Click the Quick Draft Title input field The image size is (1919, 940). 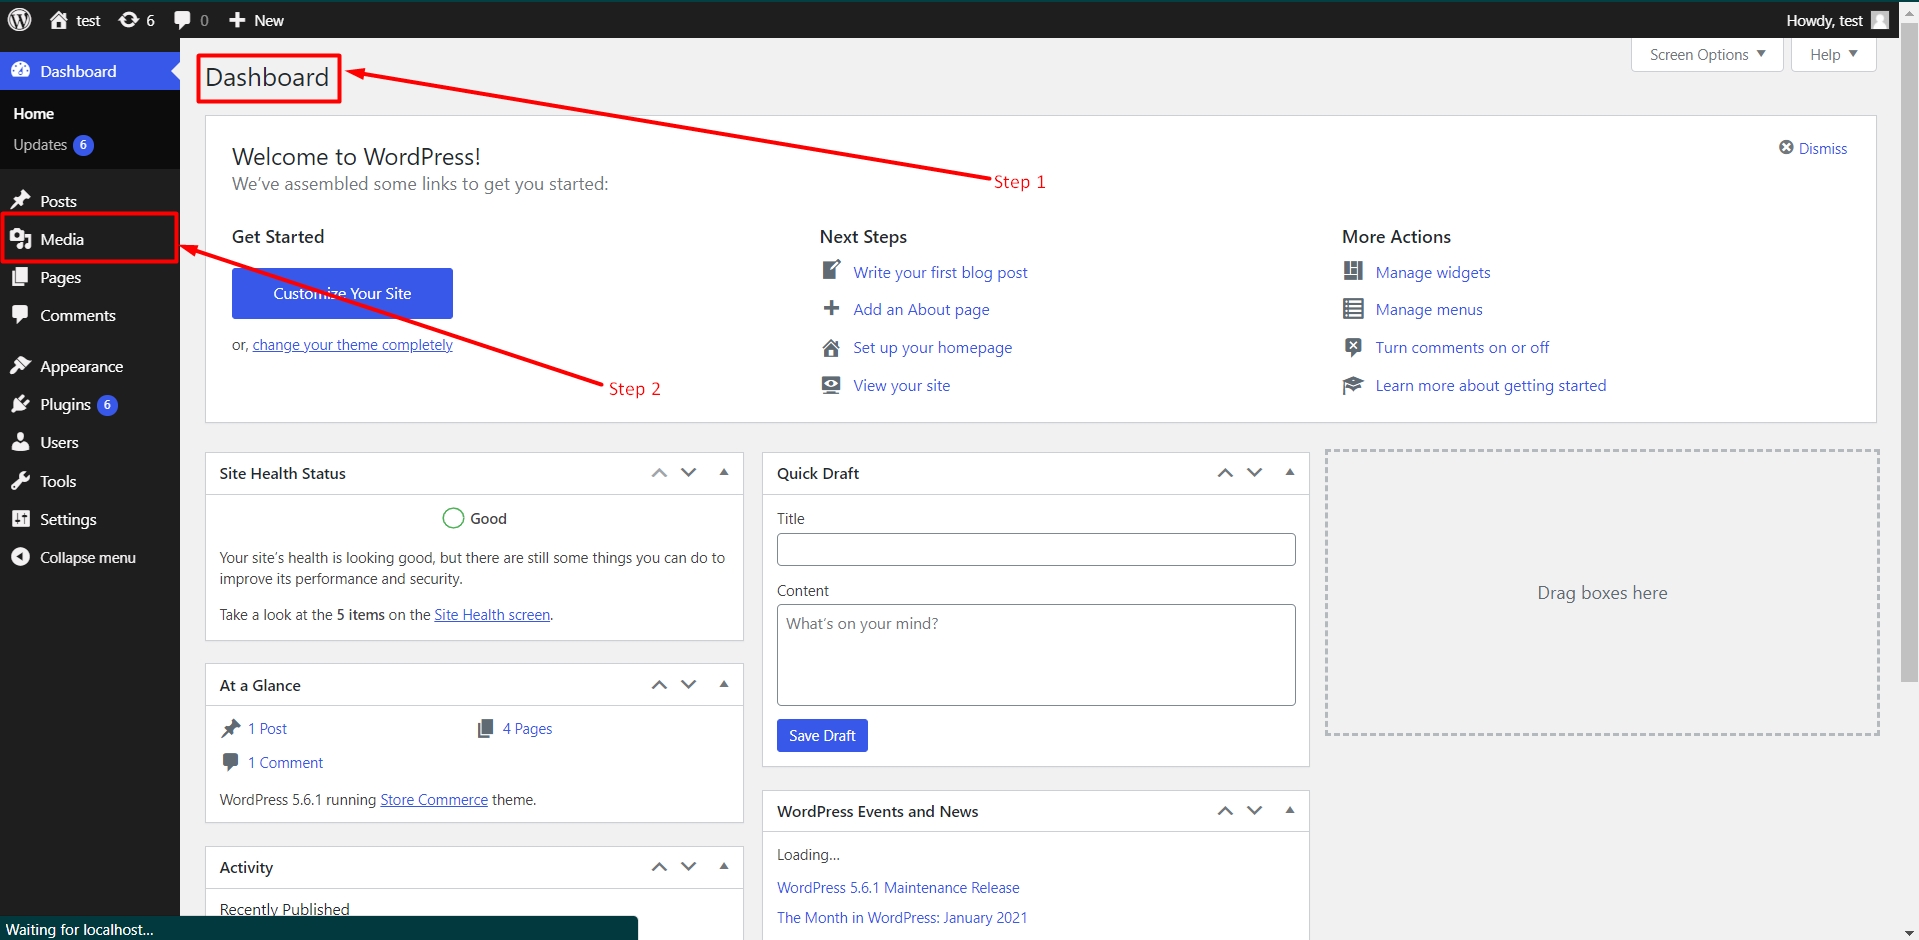pyautogui.click(x=1036, y=549)
